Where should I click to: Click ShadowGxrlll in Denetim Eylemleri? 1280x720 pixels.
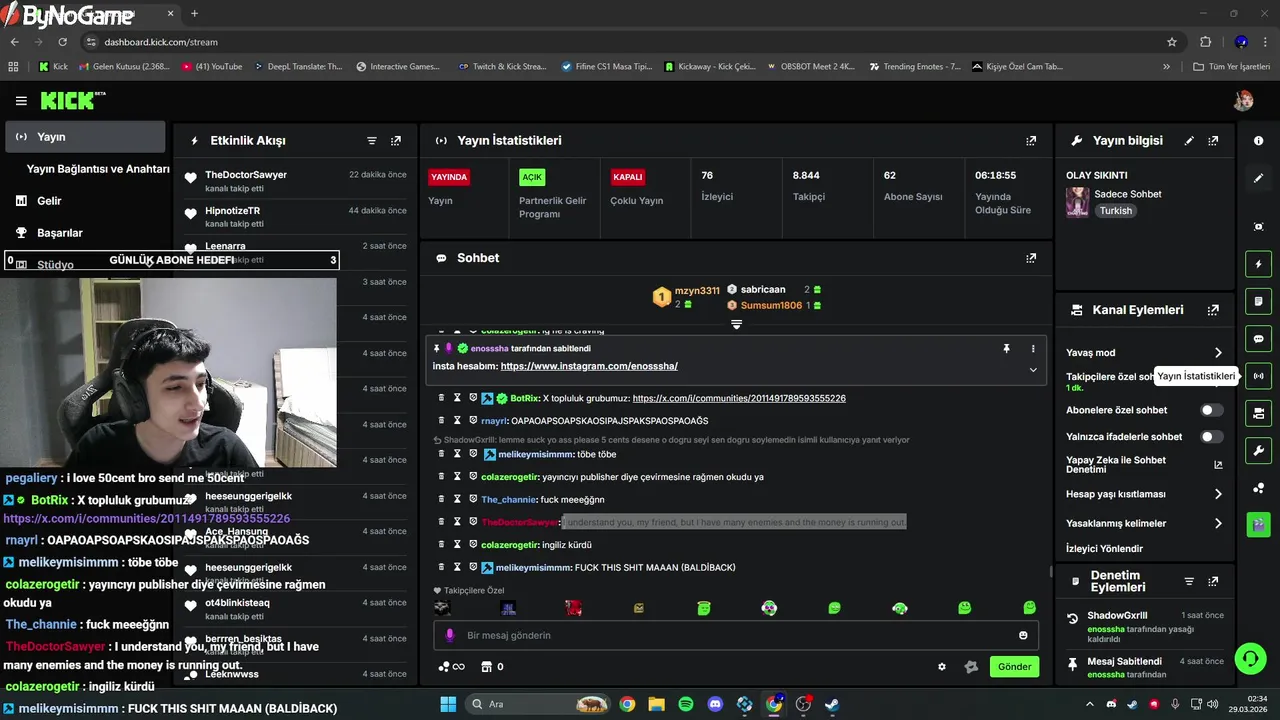coord(1117,615)
